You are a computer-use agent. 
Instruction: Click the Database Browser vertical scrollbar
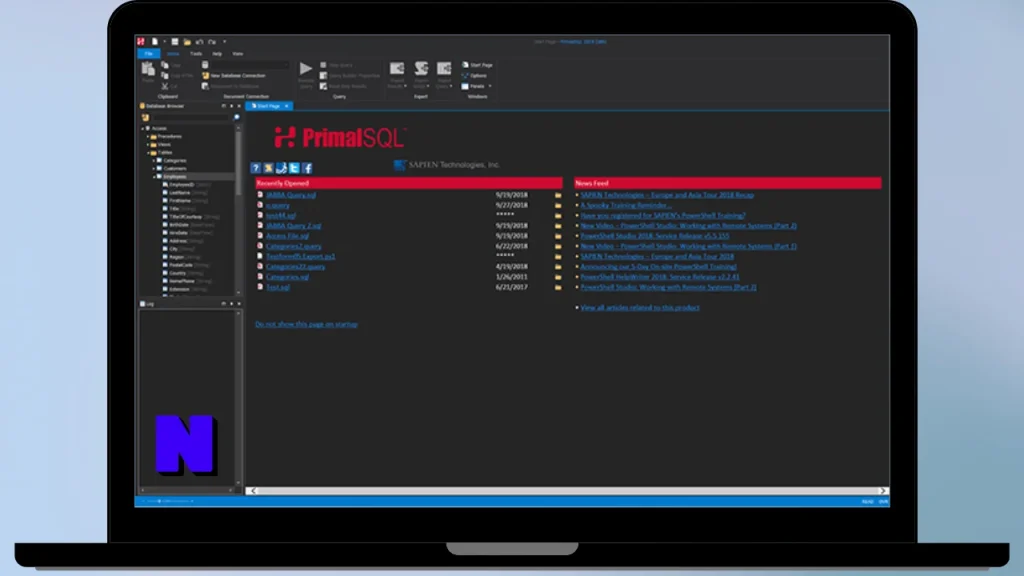click(x=238, y=163)
